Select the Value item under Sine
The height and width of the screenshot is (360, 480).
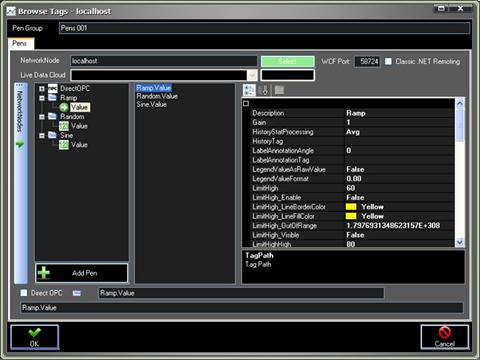click(79, 145)
